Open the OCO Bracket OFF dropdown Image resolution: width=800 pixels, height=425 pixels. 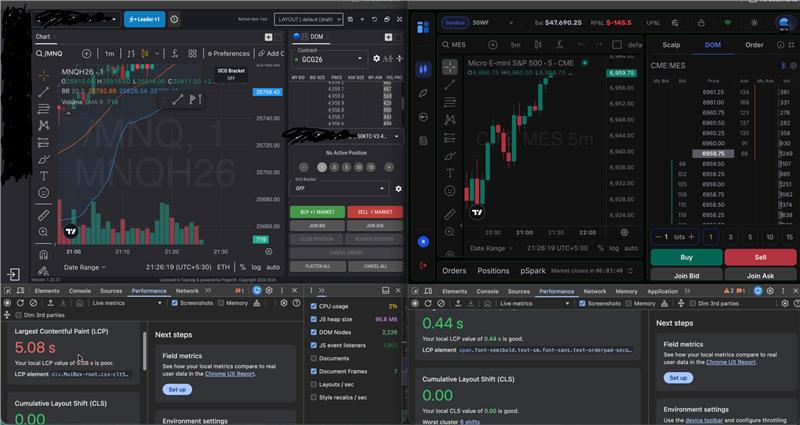[339, 188]
